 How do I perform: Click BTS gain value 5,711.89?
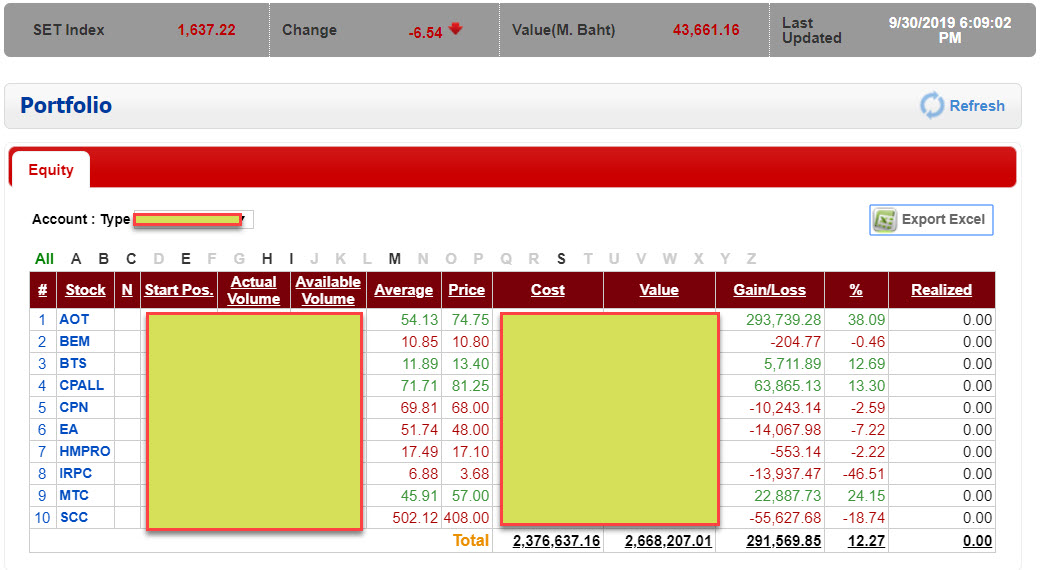click(x=792, y=364)
